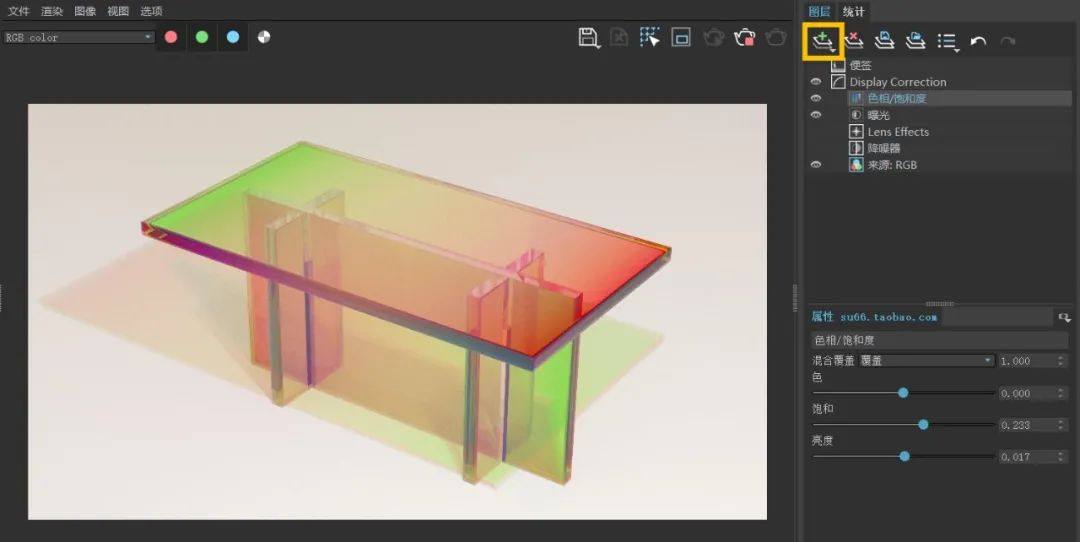The width and height of the screenshot is (1080, 542).
Task: Open the 混合覆盖 blend mode dropdown
Action: pyautogui.click(x=926, y=361)
